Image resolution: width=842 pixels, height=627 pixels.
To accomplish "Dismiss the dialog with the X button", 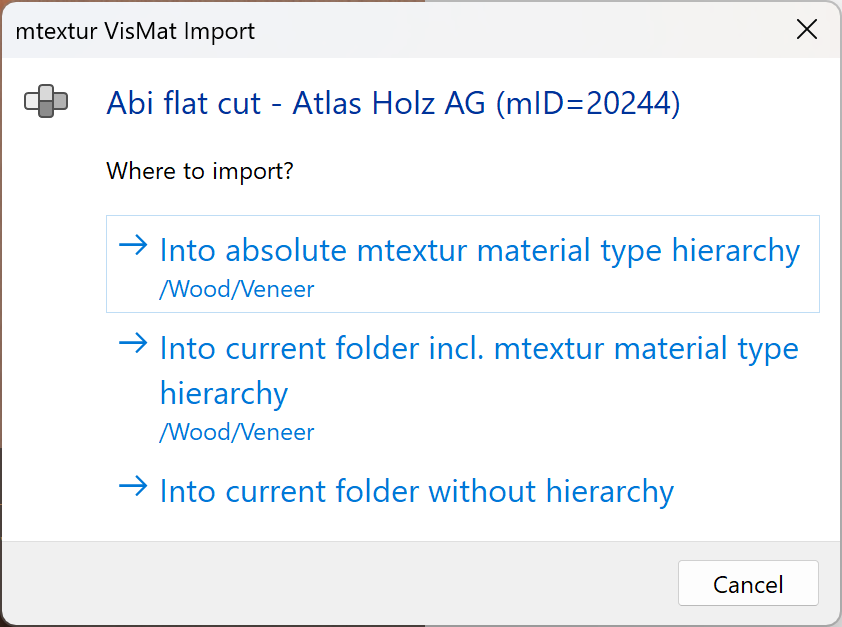I will pyautogui.click(x=806, y=29).
